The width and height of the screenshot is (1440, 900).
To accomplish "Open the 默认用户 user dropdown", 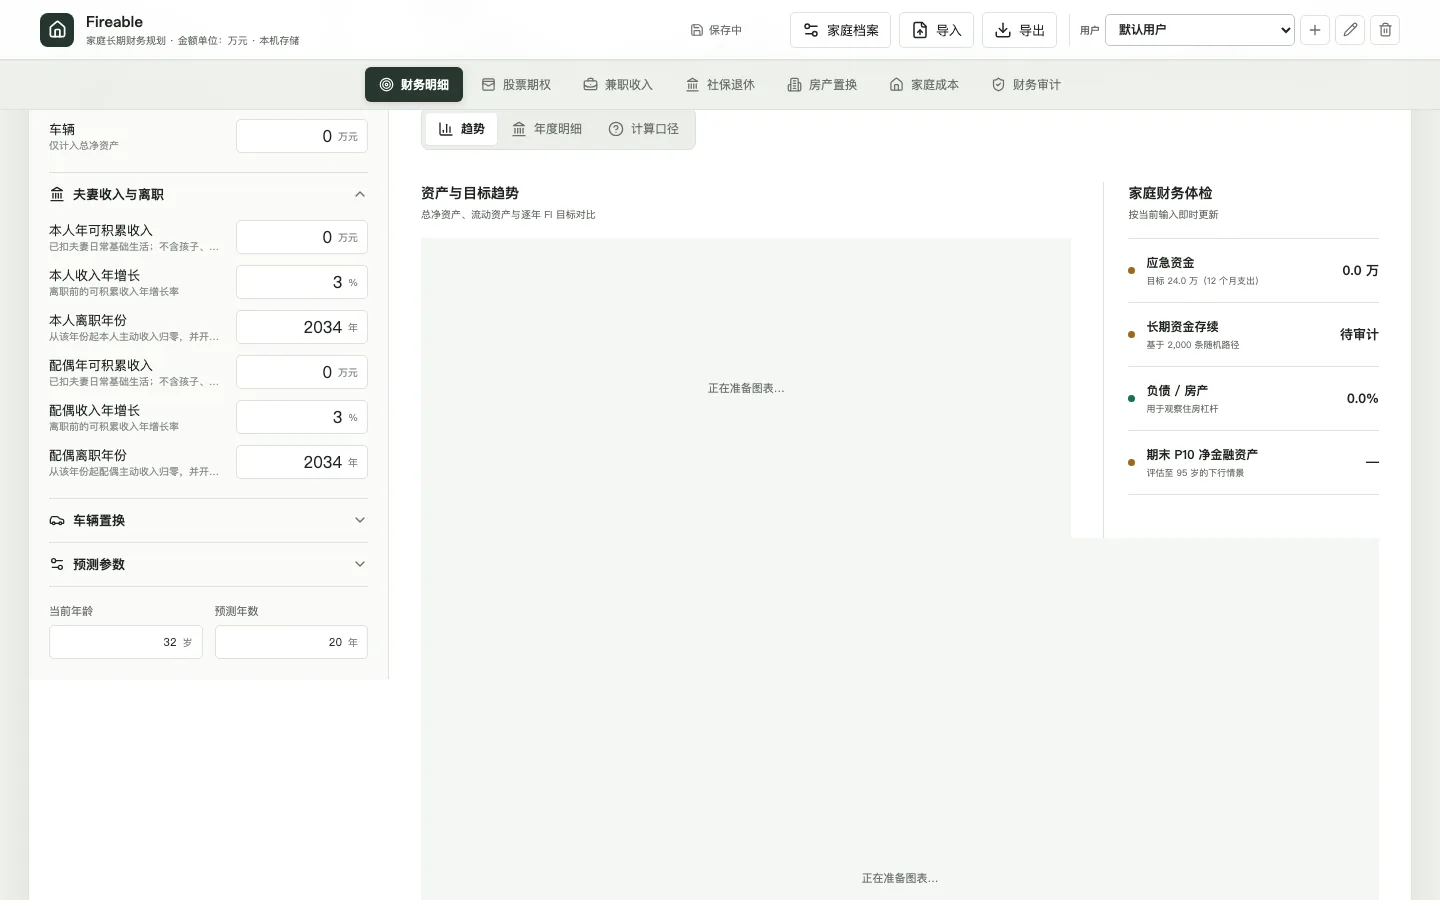I will point(1199,30).
